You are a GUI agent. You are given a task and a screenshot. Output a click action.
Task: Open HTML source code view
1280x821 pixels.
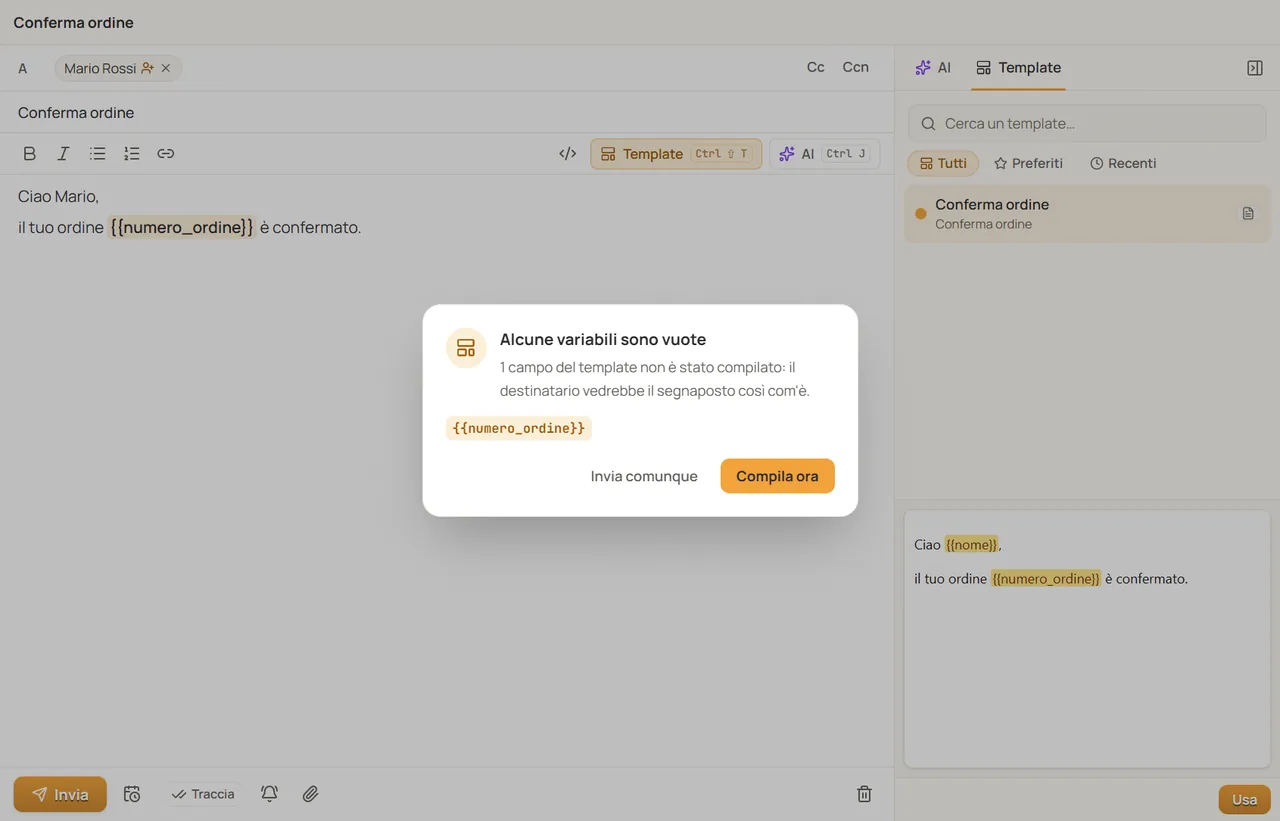point(567,154)
